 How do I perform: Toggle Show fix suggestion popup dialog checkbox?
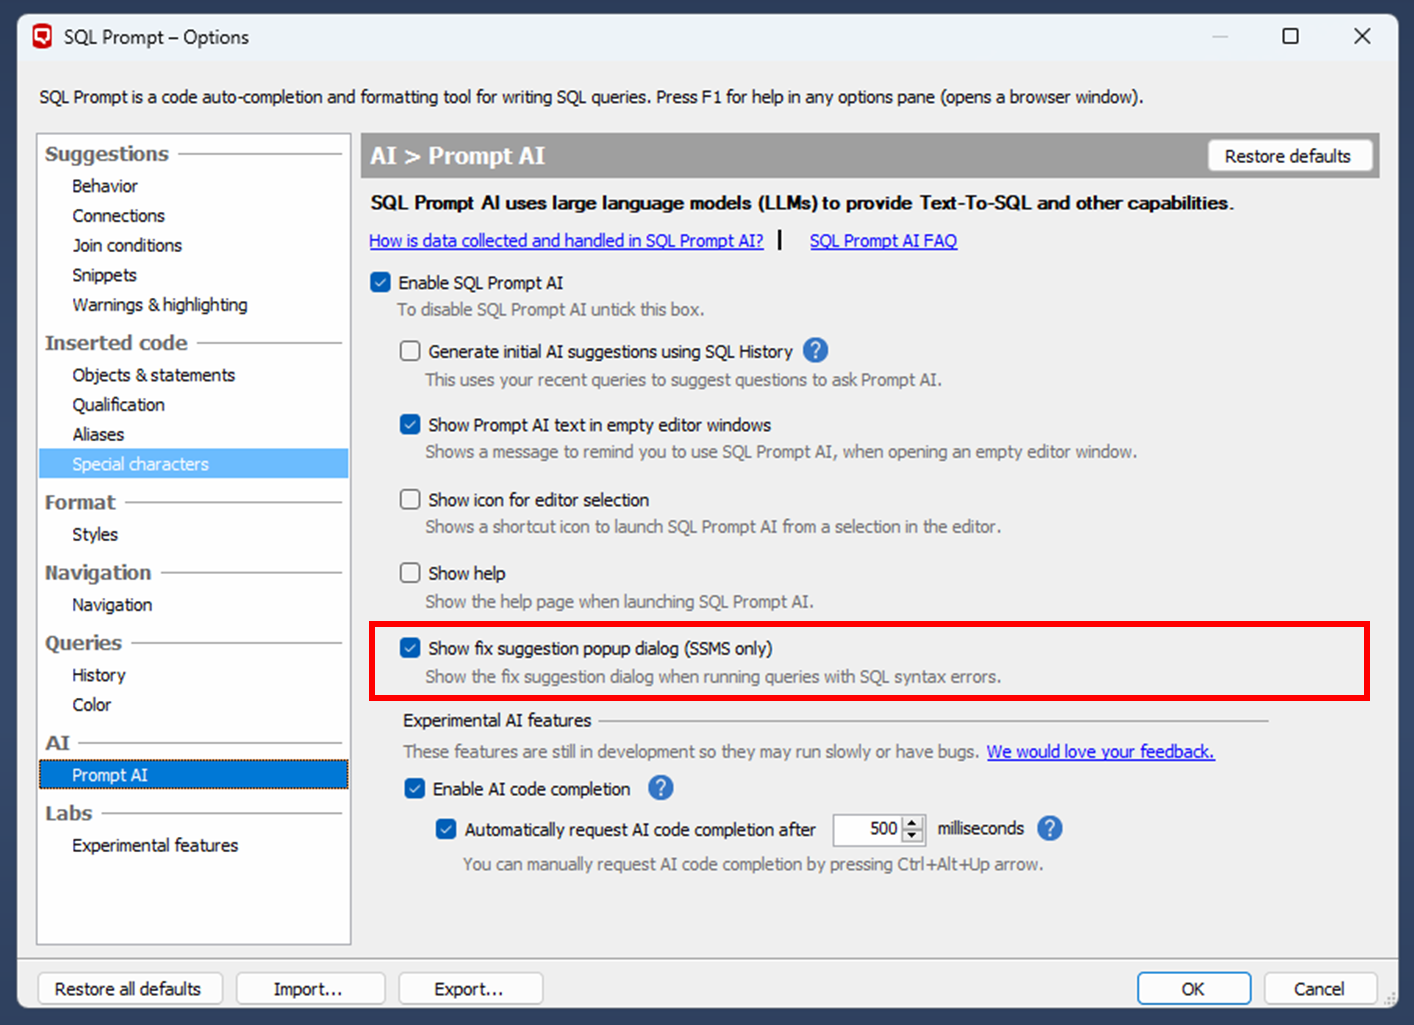(x=410, y=648)
